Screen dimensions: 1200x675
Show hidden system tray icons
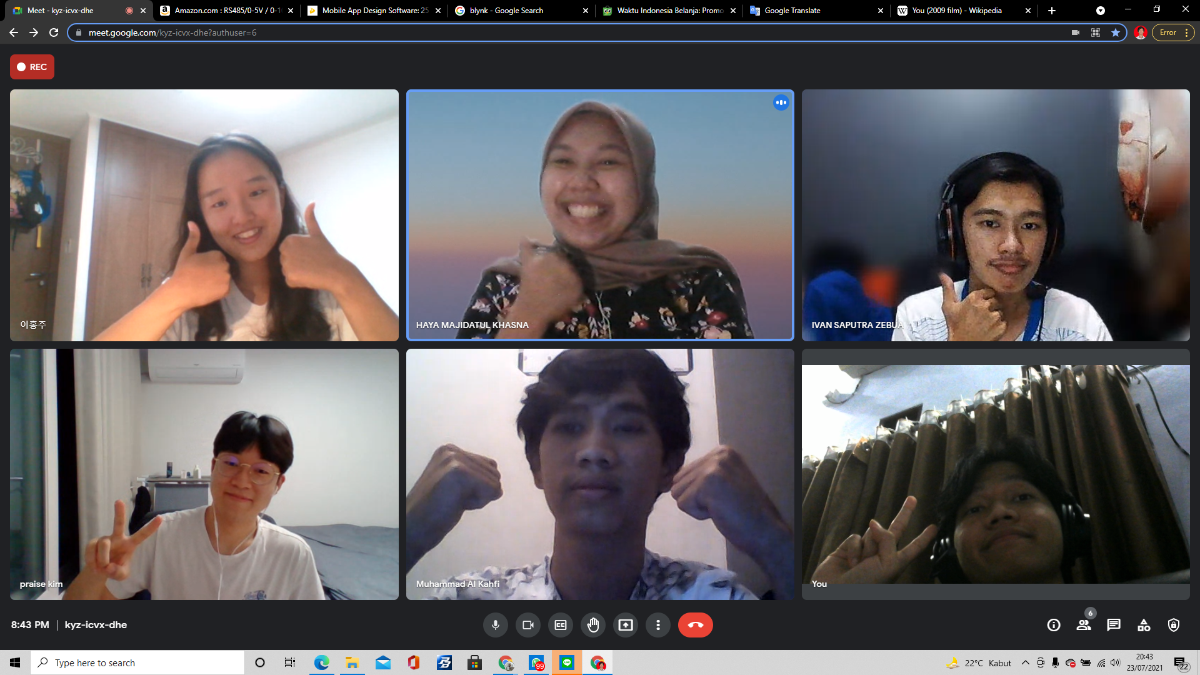click(x=1026, y=663)
